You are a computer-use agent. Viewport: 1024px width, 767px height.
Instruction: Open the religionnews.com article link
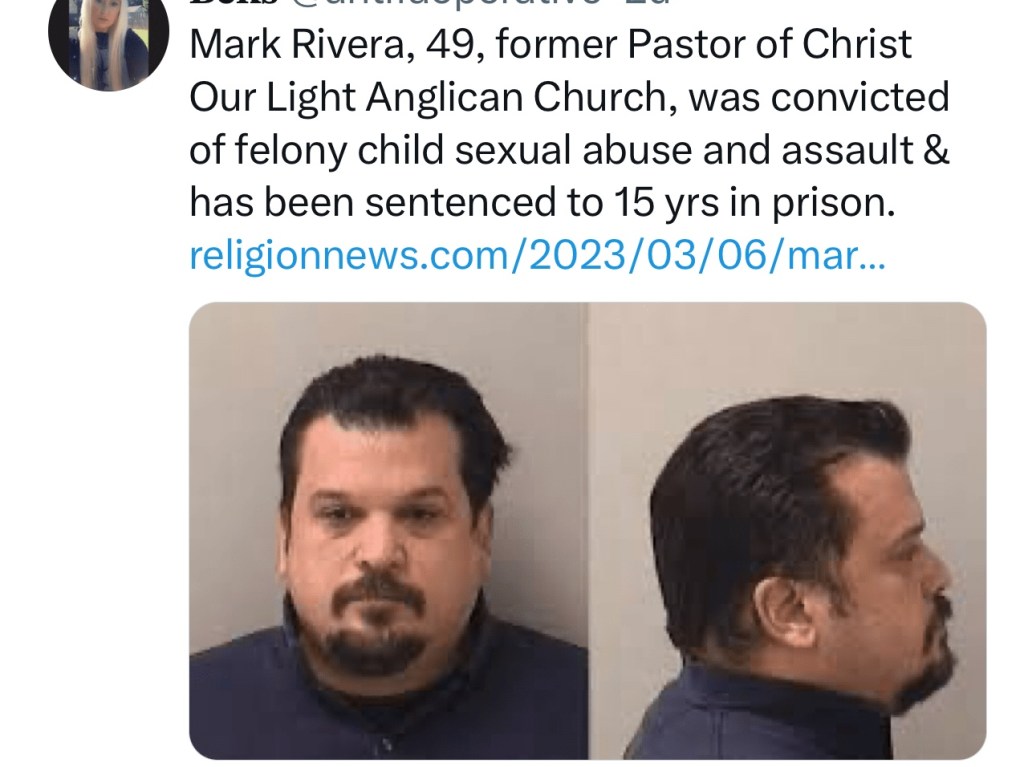point(537,255)
